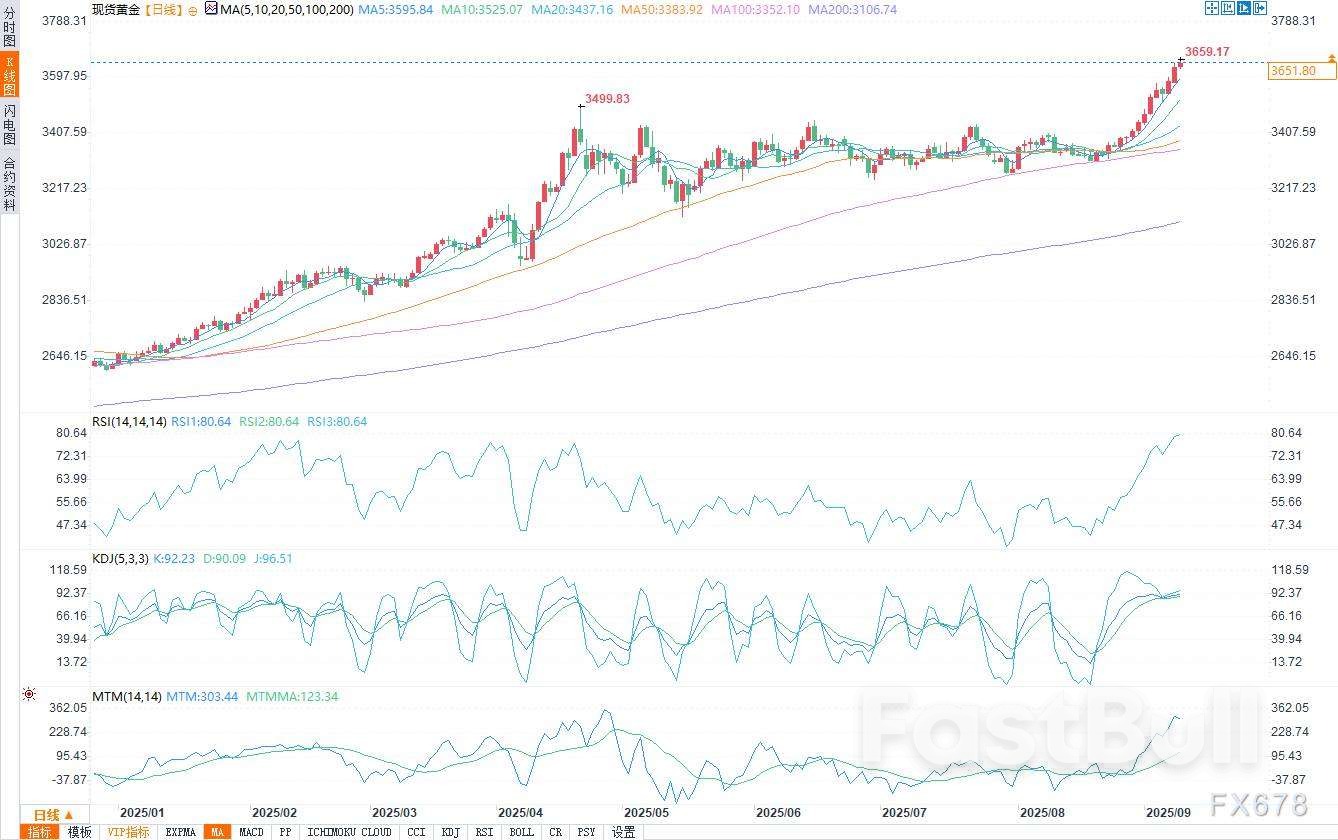
Task: Click the red sun icon near MTM
Action: click(x=29, y=694)
